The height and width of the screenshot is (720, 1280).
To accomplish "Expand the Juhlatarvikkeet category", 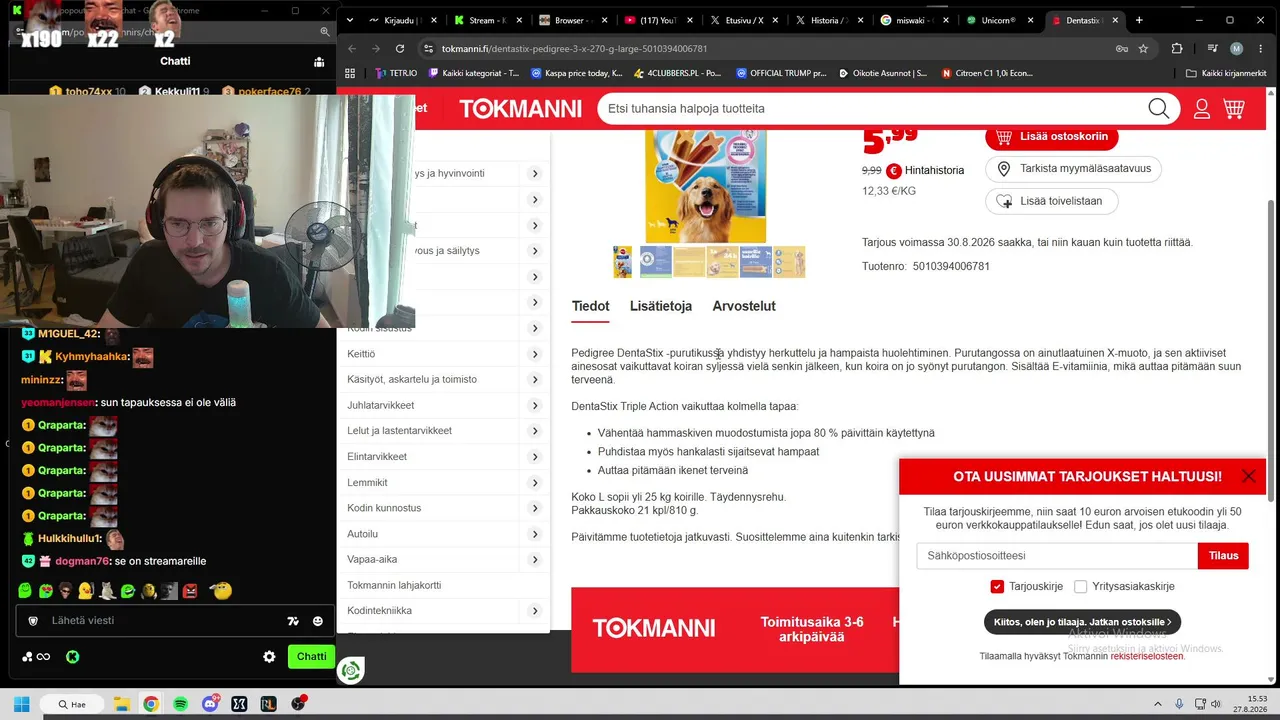I will pos(535,405).
